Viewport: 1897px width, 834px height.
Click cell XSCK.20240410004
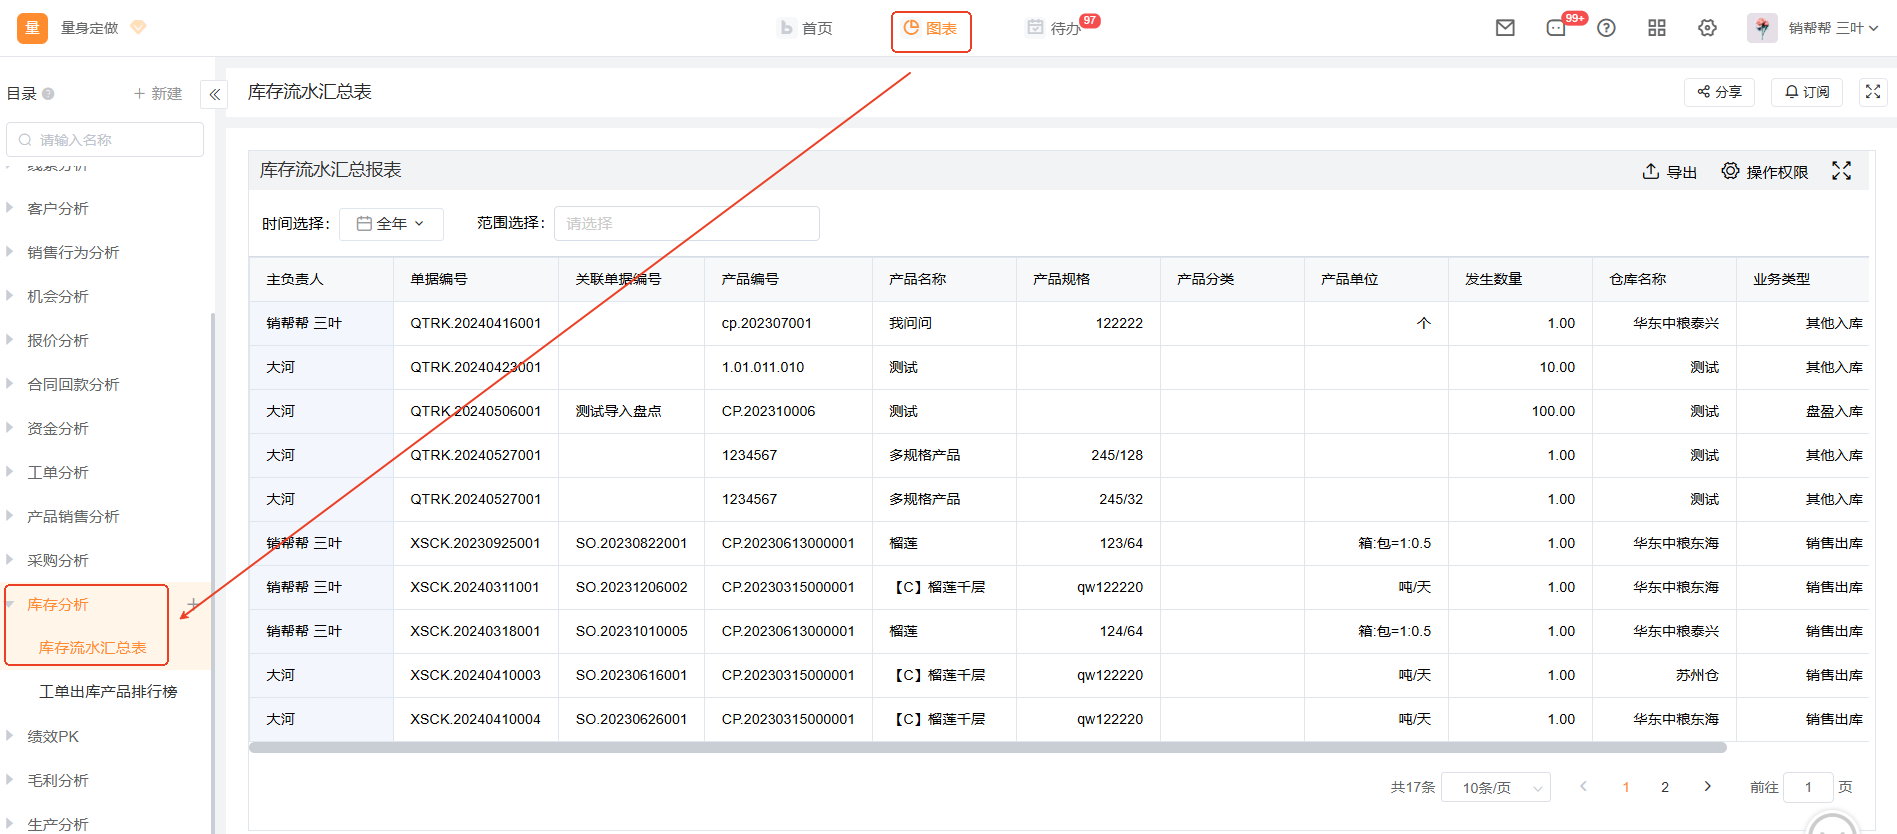point(475,719)
